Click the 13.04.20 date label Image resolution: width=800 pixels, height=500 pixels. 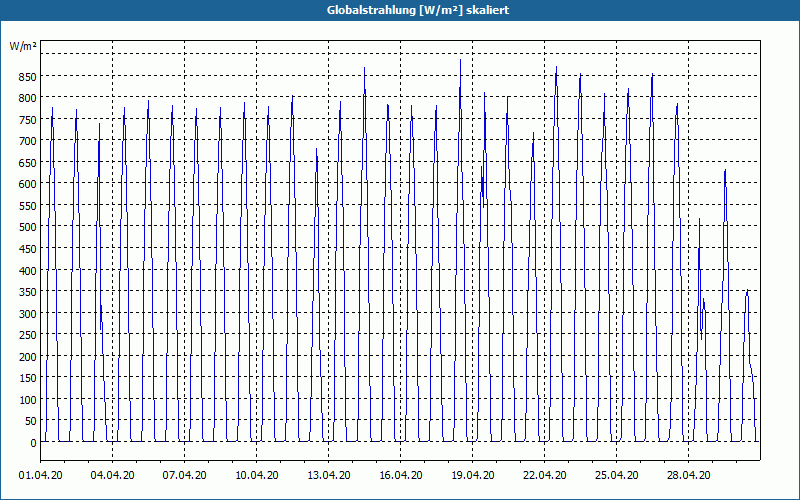coord(329,475)
